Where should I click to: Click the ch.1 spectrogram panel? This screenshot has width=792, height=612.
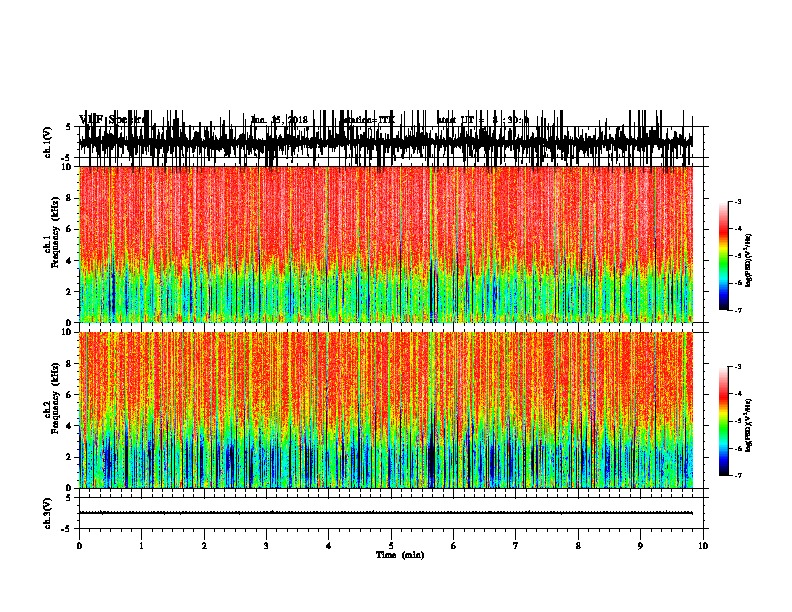(x=385, y=244)
